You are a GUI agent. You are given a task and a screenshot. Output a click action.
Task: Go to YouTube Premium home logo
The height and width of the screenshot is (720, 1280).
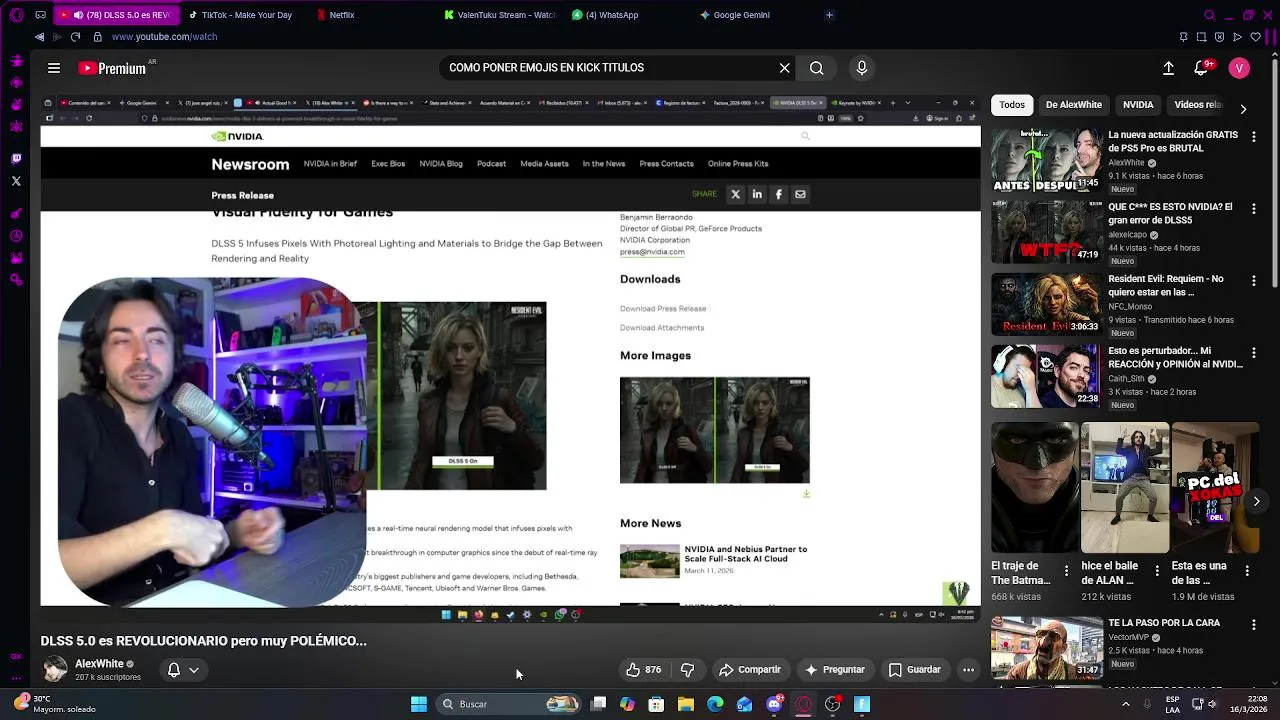coord(112,68)
